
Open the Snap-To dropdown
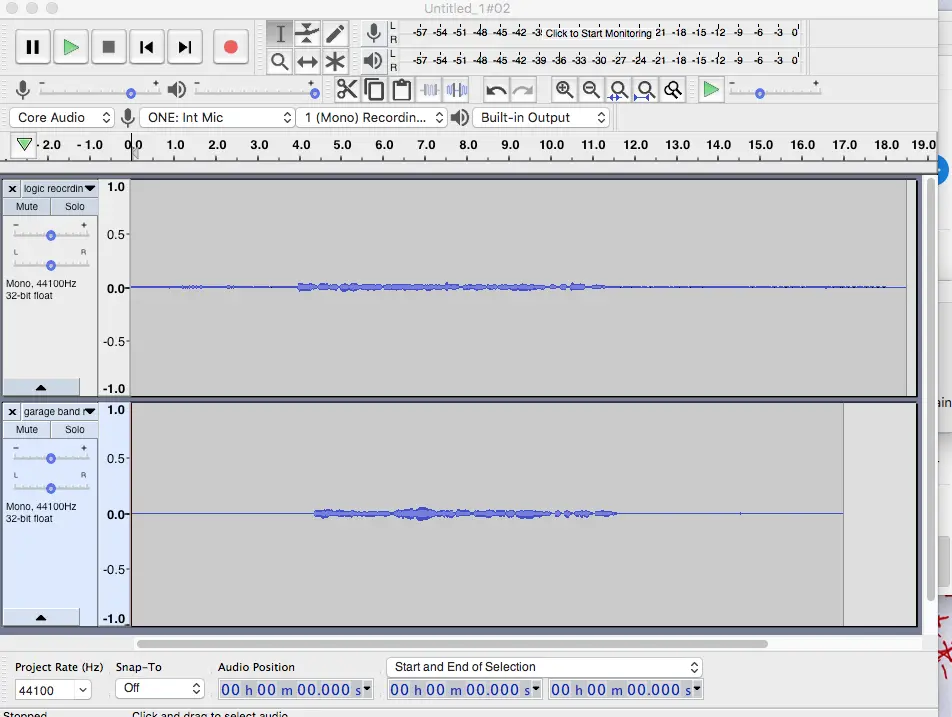coord(159,688)
